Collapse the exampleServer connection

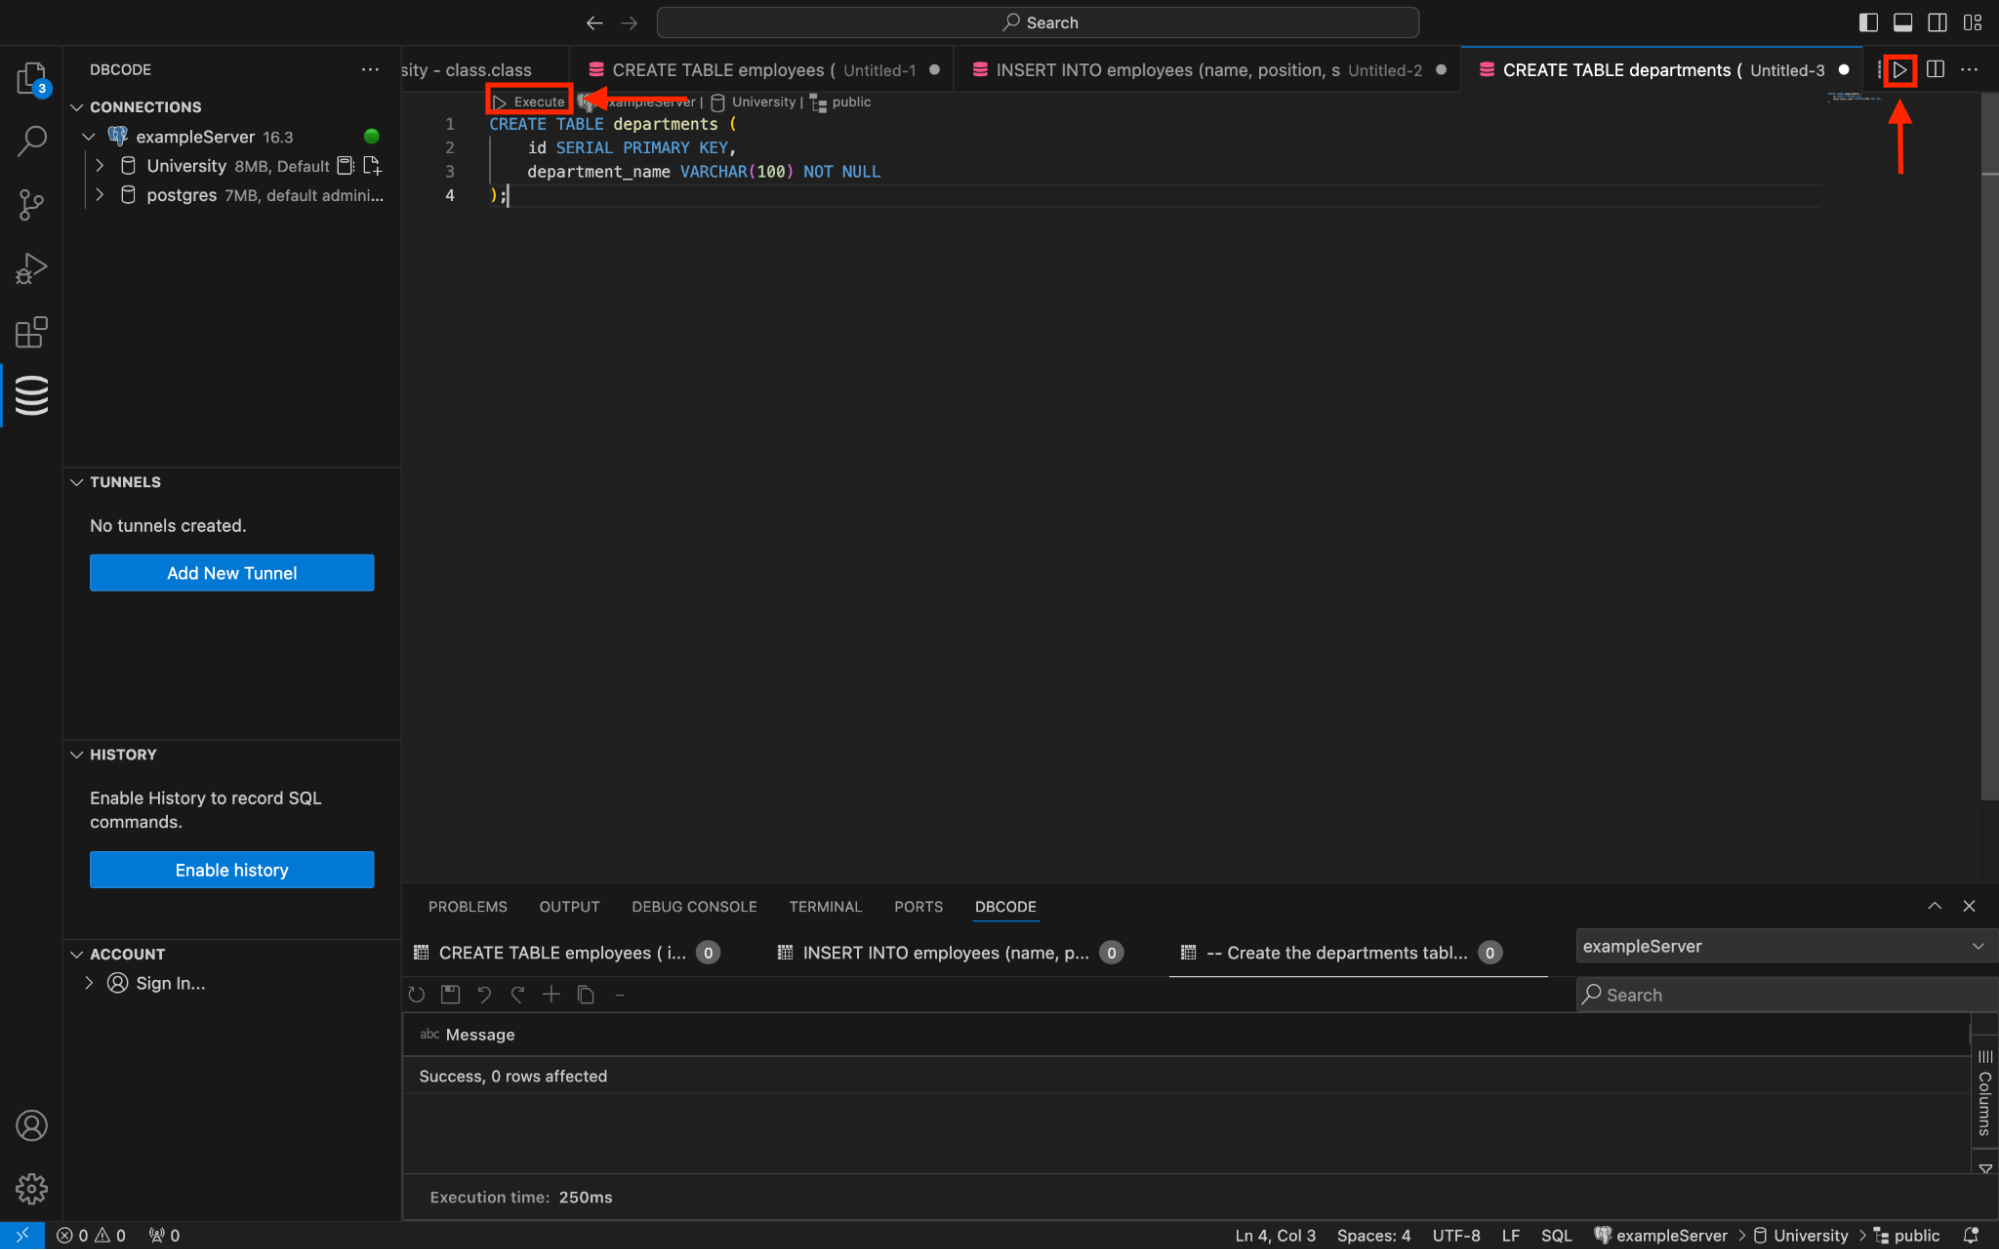89,136
